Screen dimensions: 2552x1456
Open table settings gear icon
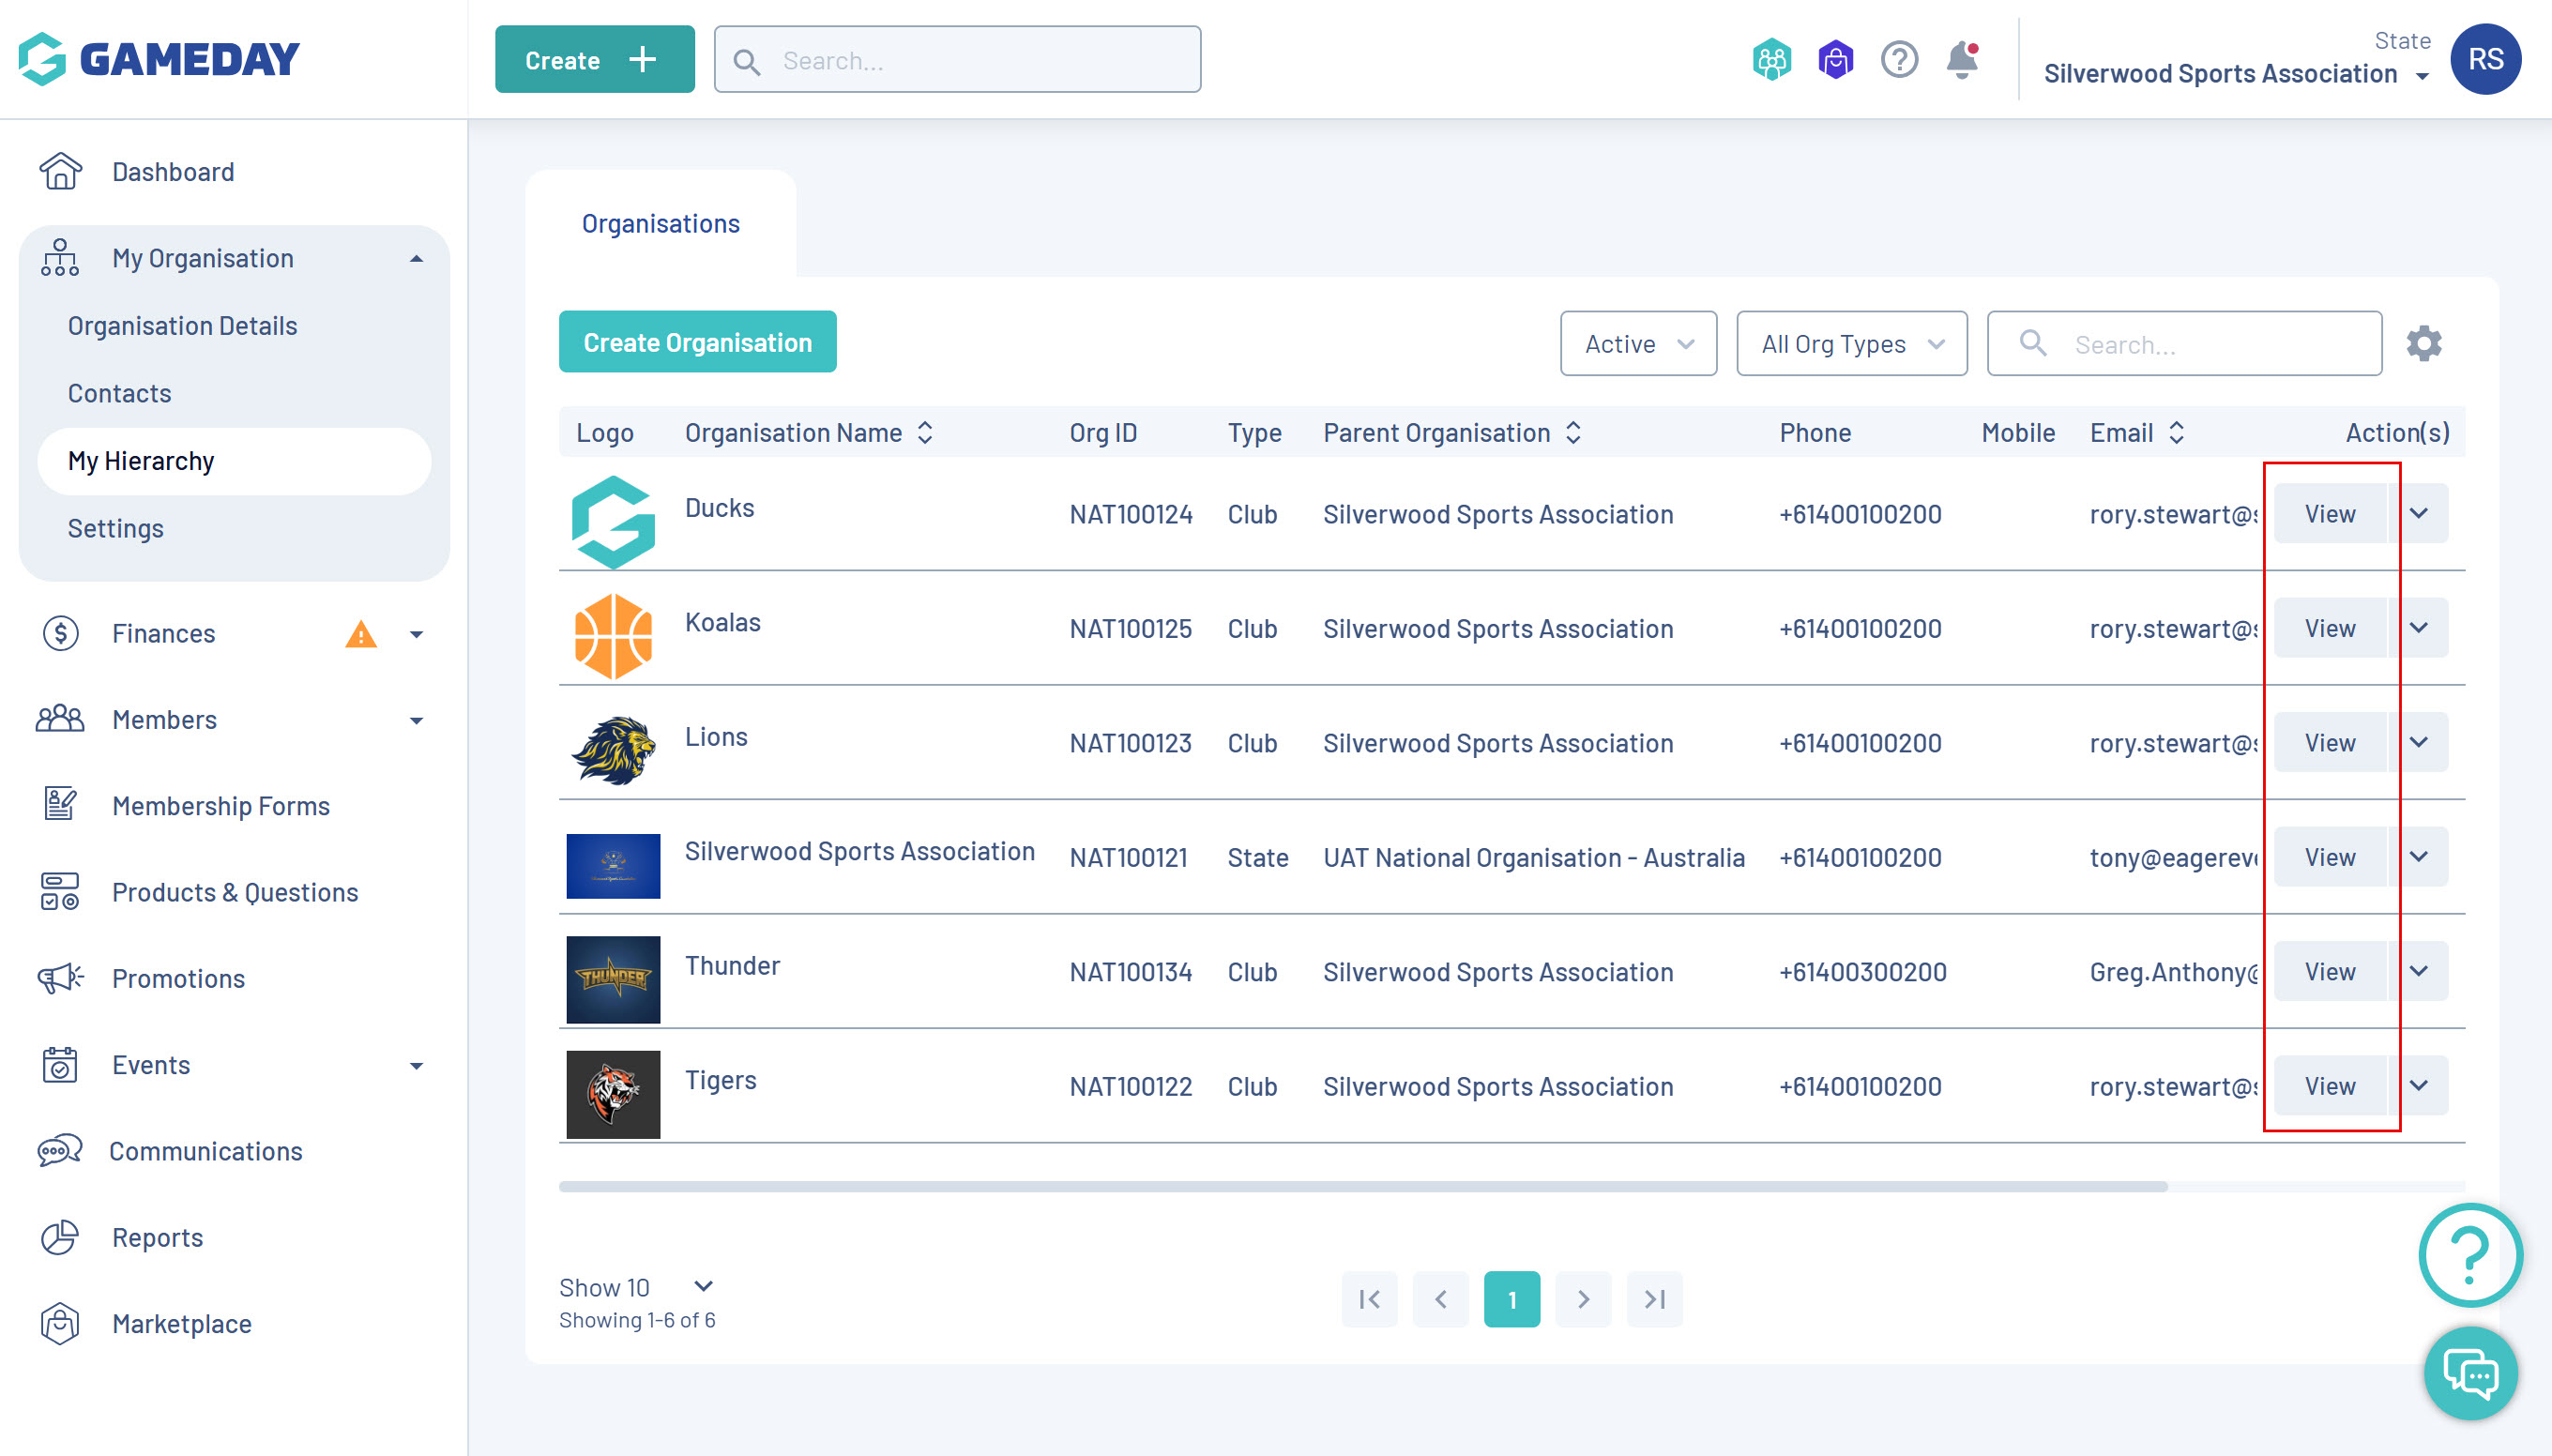[x=2423, y=344]
